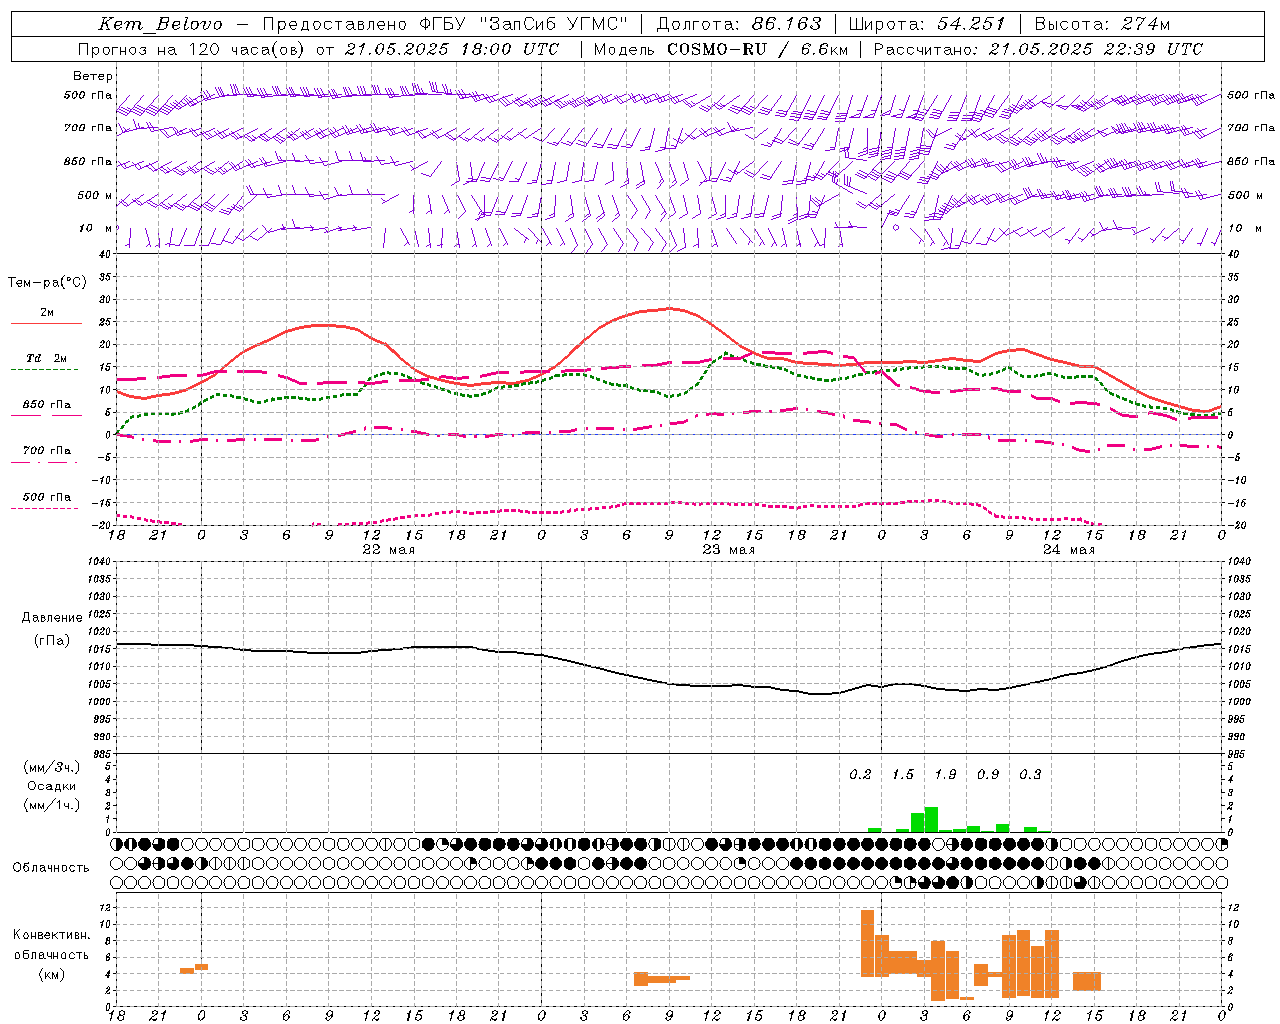Click the 'Td 2м' dew point legend entry
This screenshot has height=1024, width=1280.
tap(46, 358)
